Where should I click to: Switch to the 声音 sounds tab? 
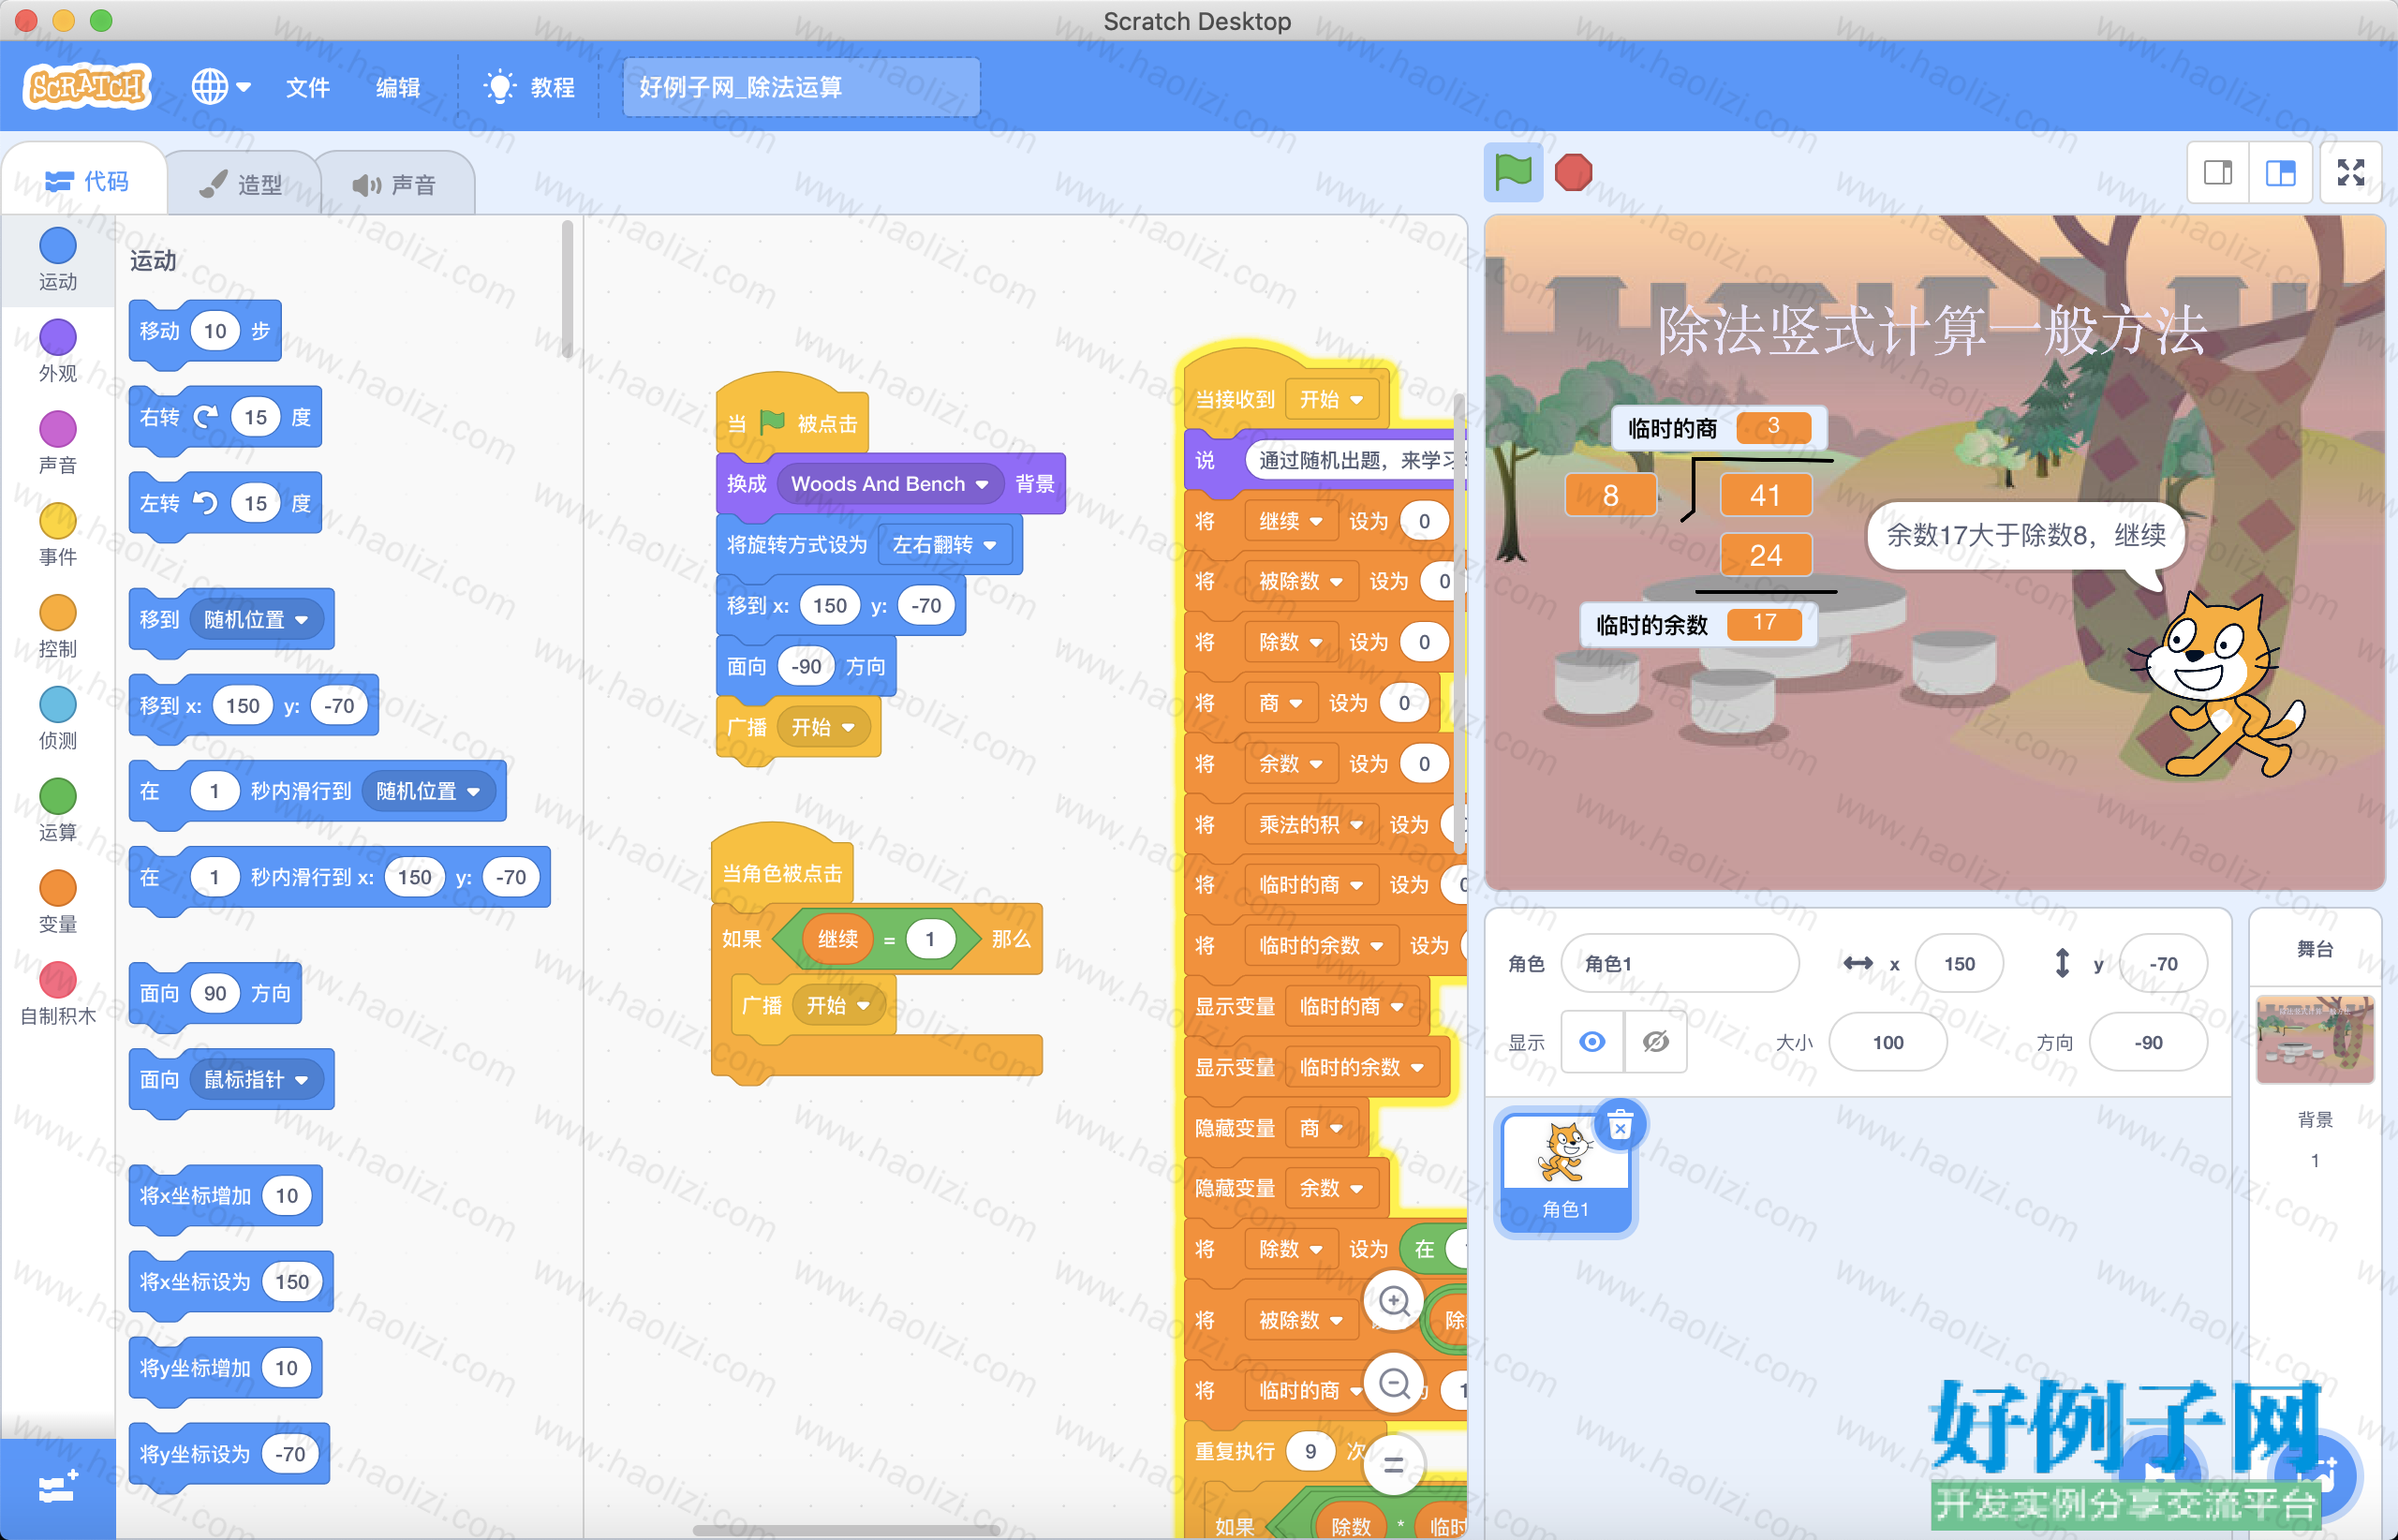395,184
